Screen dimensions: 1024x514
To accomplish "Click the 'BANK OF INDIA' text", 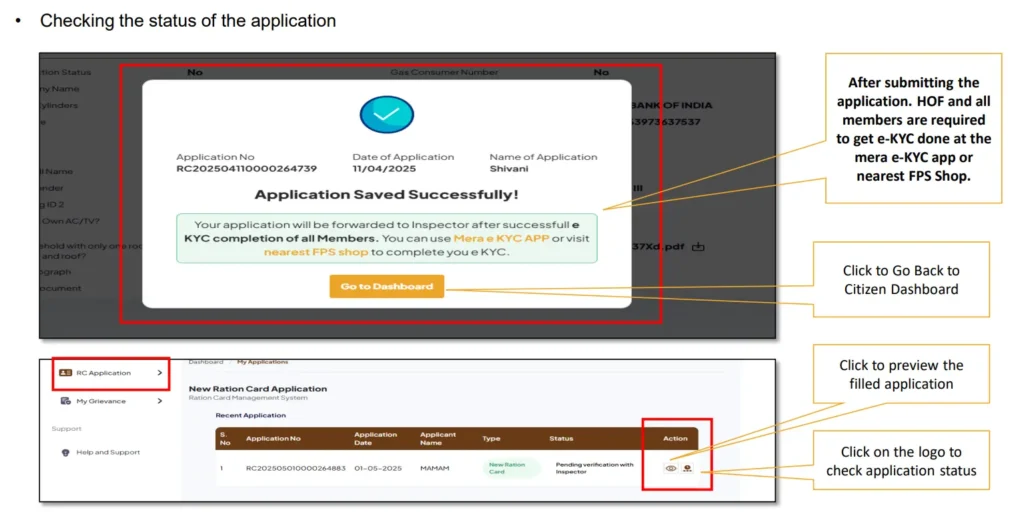I will click(x=671, y=105).
